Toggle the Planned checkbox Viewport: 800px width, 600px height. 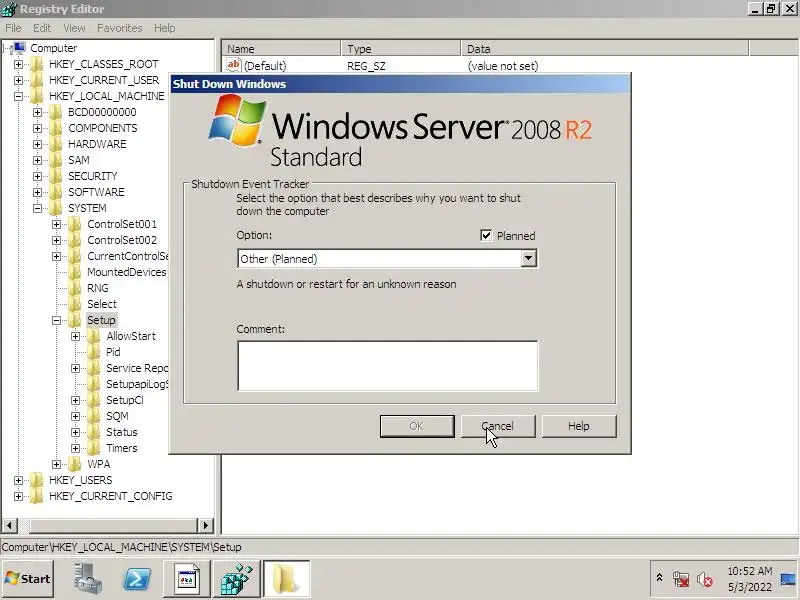(486, 235)
